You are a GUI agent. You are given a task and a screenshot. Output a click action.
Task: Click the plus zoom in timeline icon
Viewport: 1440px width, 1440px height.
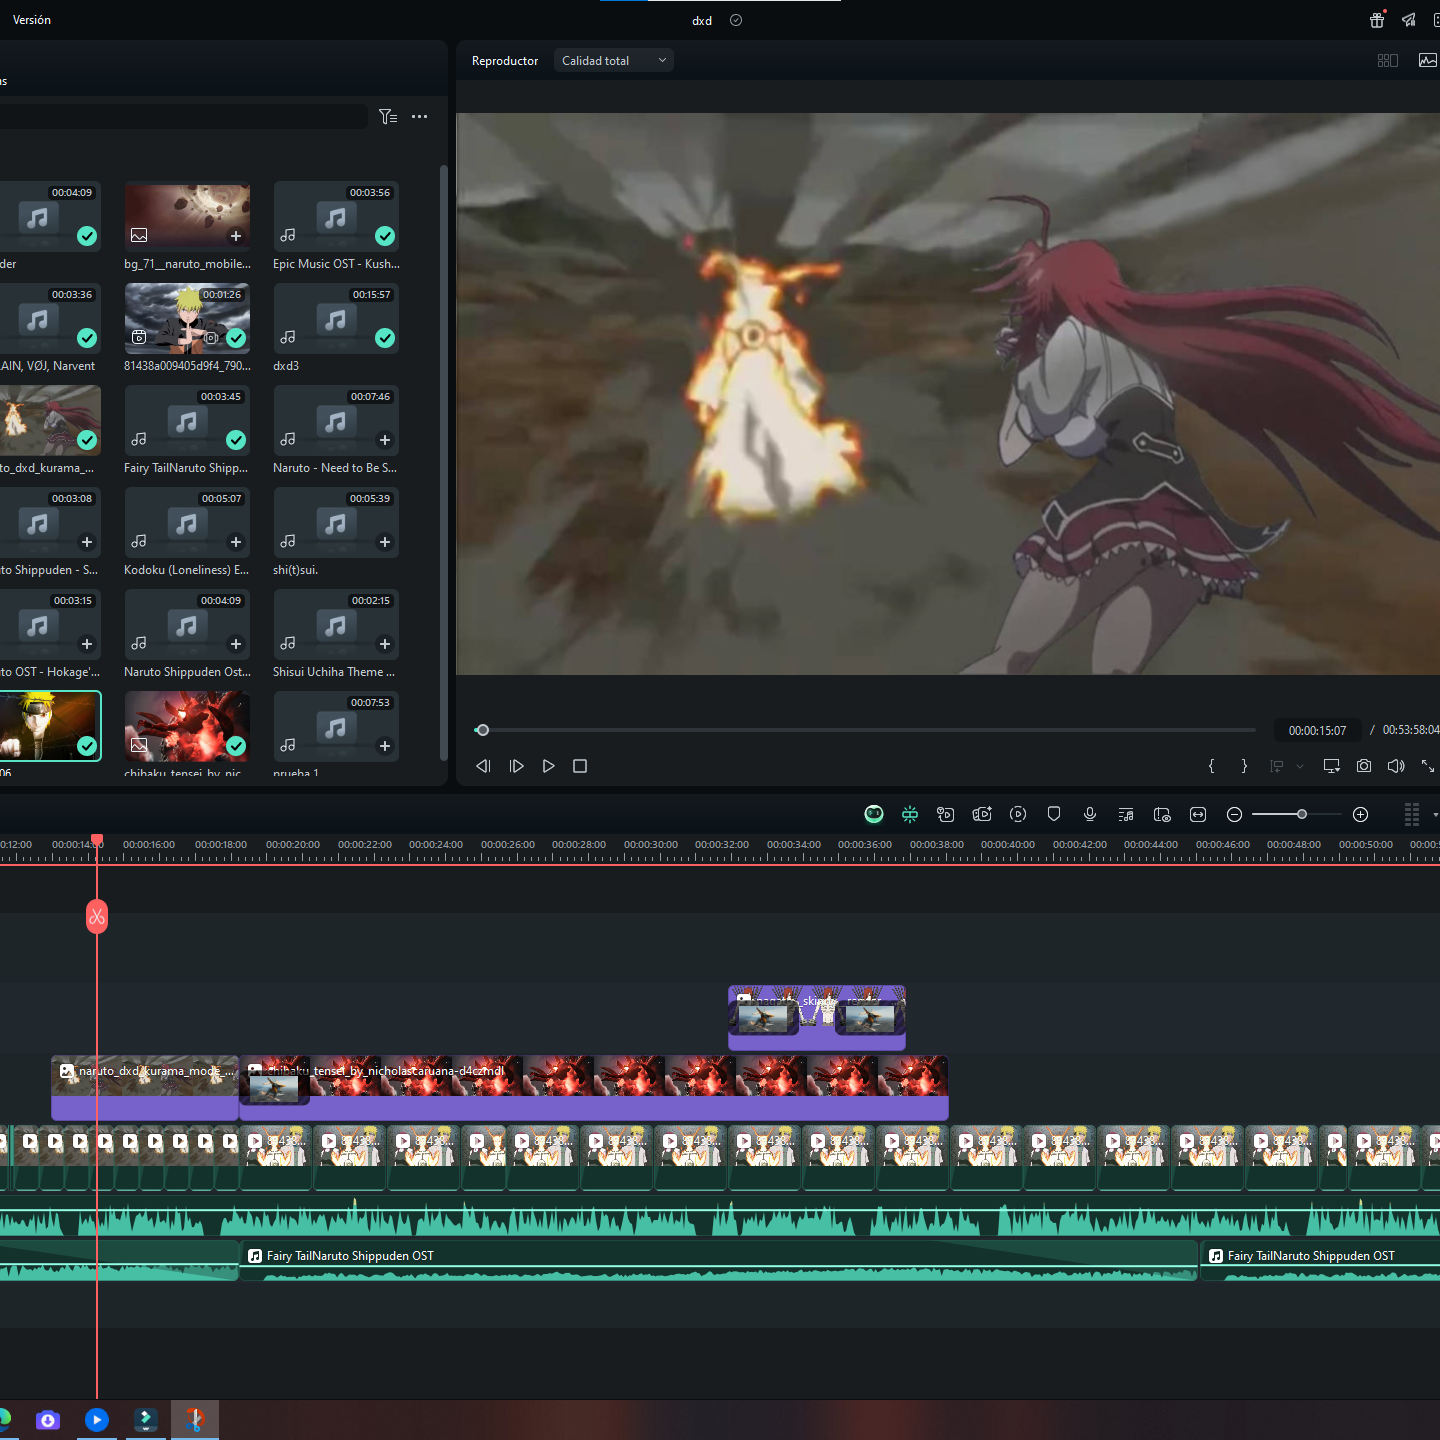coord(1360,814)
